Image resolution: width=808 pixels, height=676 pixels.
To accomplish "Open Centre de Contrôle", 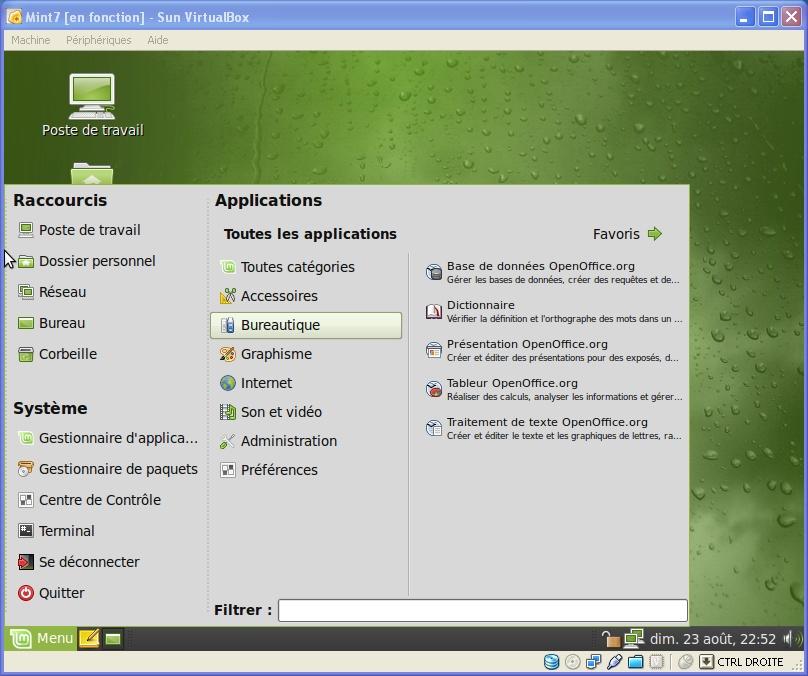I will click(x=89, y=500).
